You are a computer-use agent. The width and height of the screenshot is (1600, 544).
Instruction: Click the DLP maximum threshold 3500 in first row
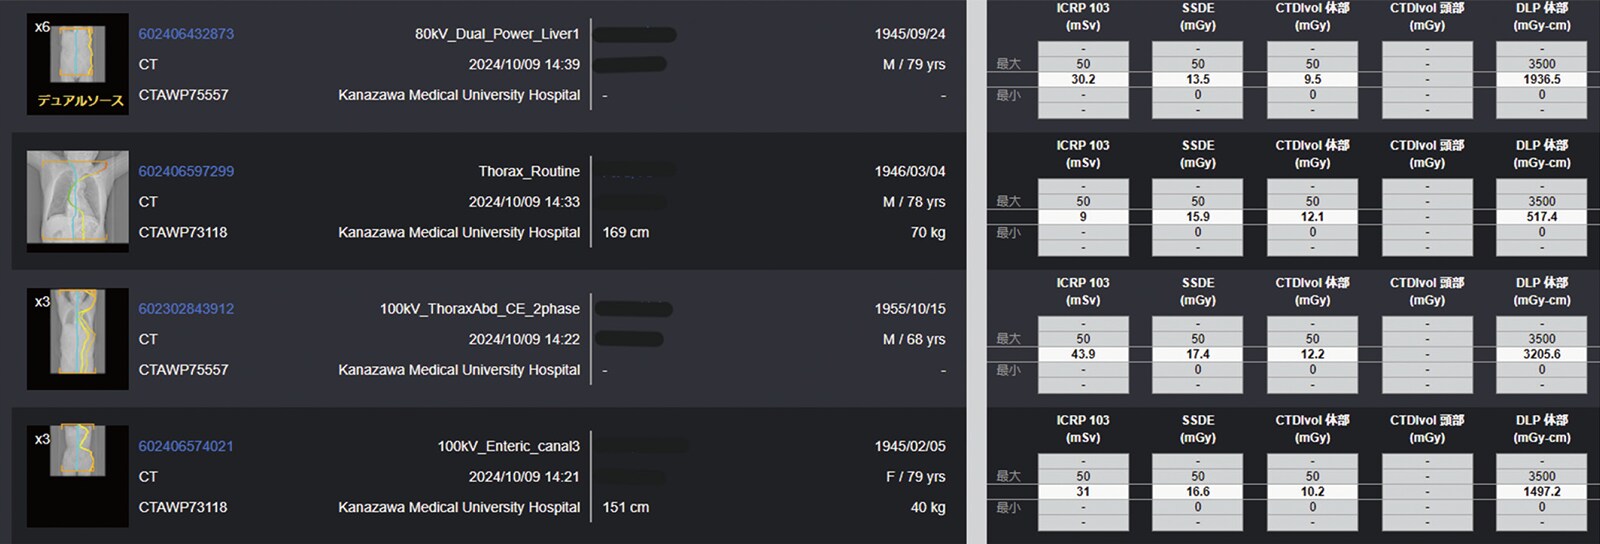pos(1541,64)
